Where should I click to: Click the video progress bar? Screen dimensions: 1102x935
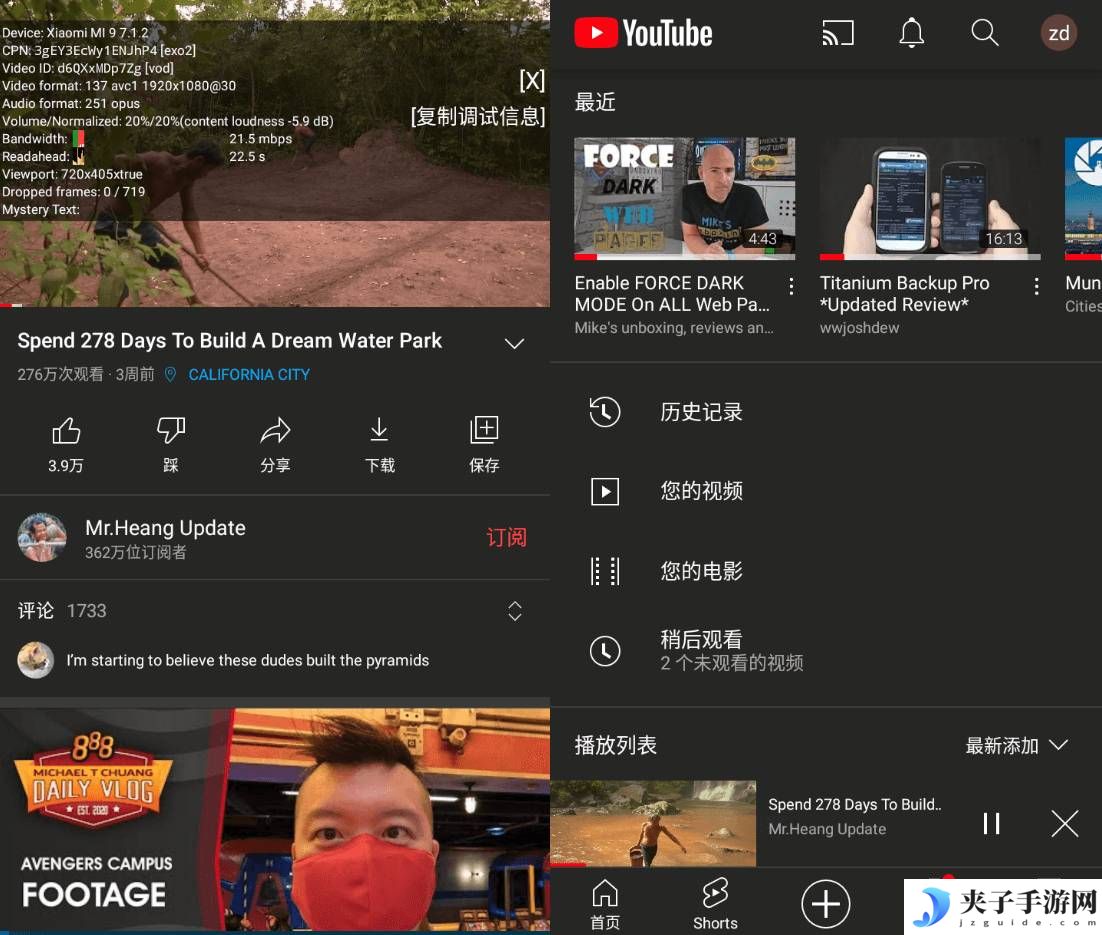275,305
